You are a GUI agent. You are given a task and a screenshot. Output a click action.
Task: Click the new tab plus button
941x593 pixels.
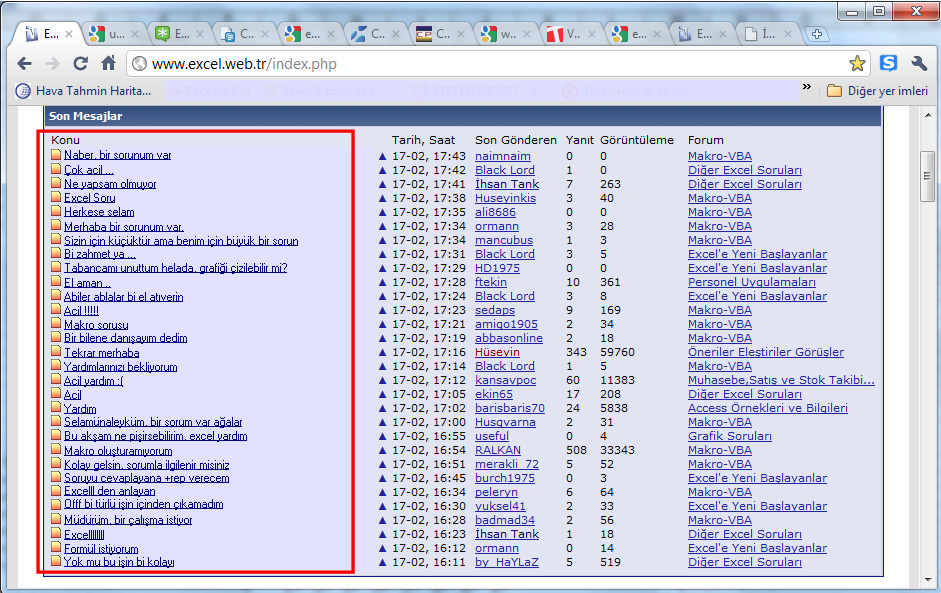point(817,34)
